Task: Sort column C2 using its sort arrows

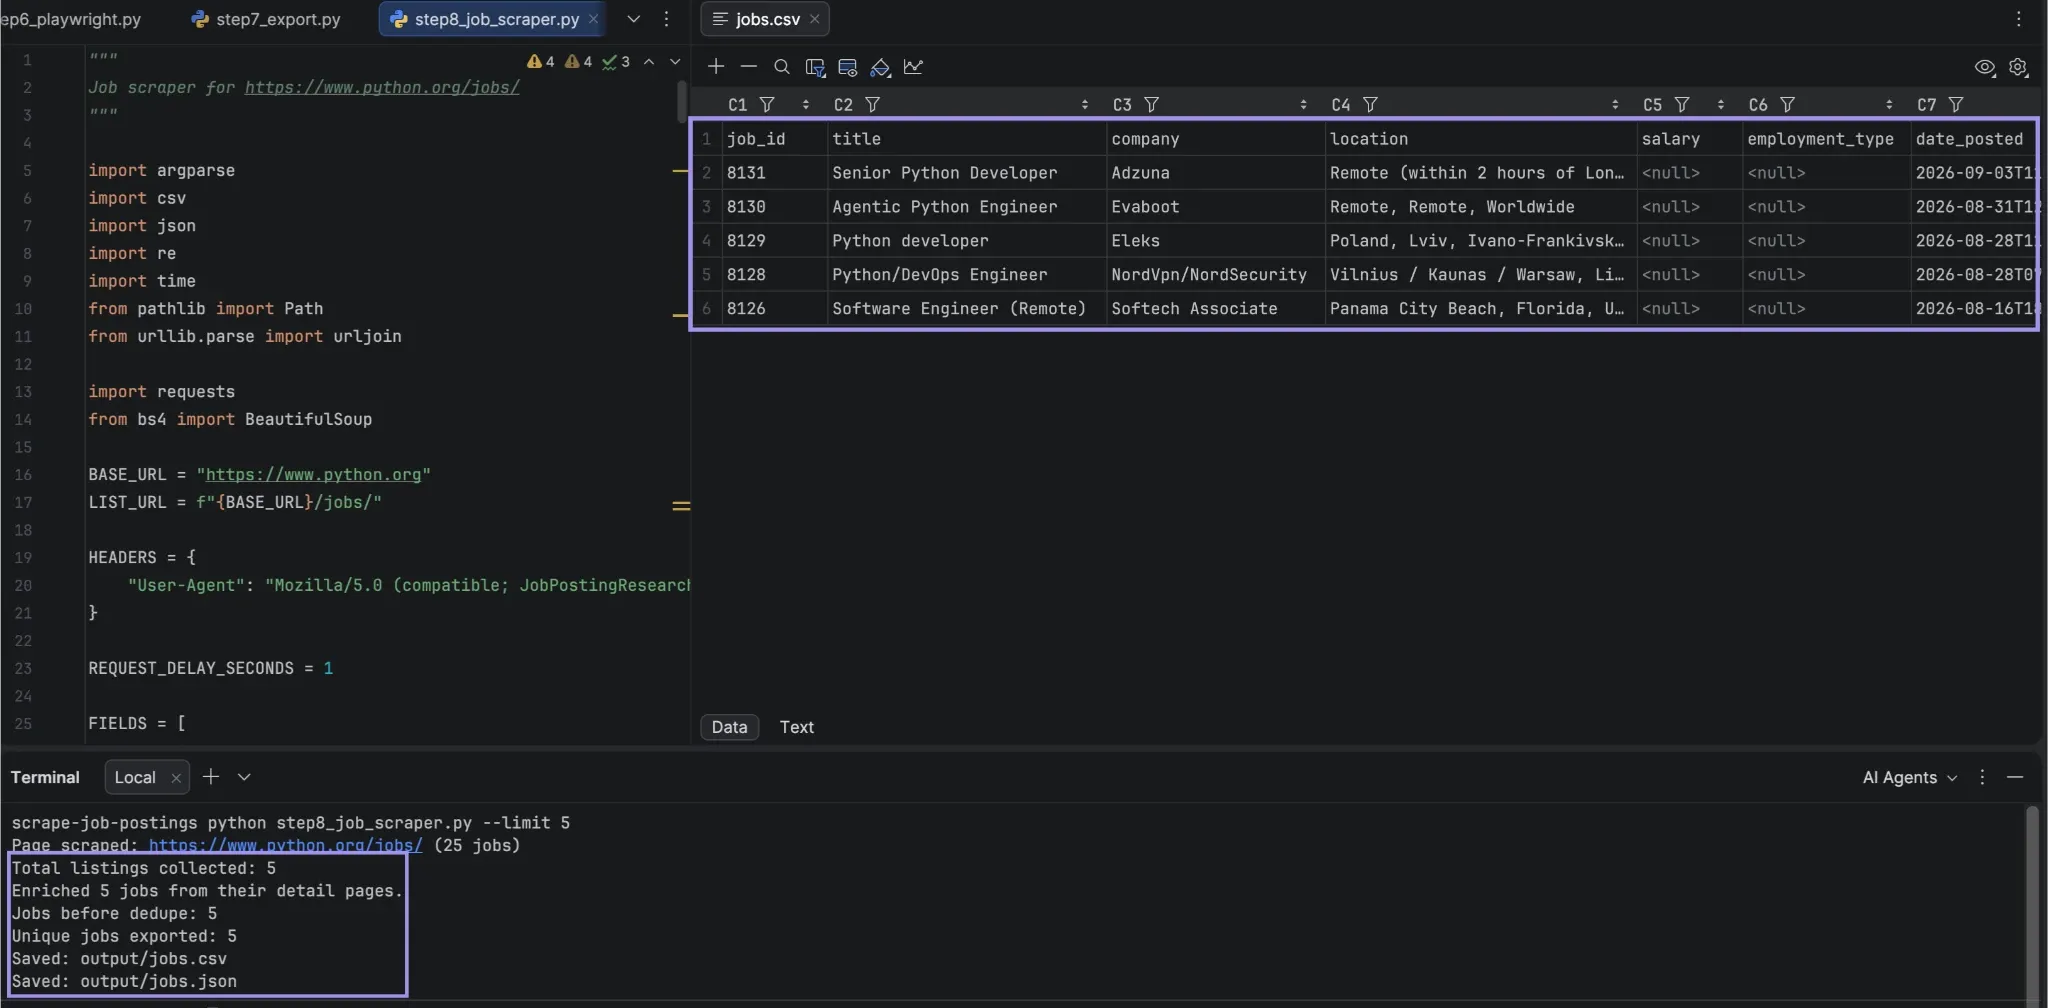Action: [x=1085, y=105]
